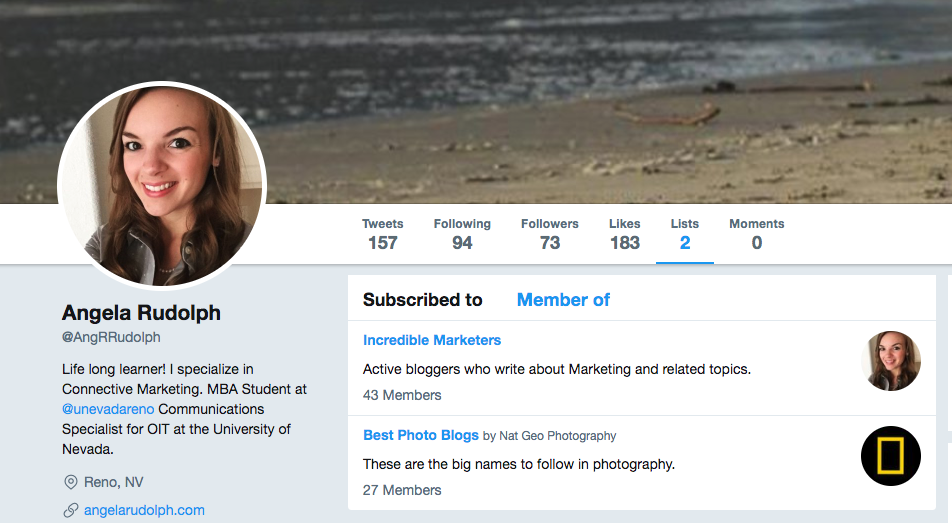This screenshot has height=523, width=952.
Task: Open the large profile photo
Action: pyautogui.click(x=162, y=185)
